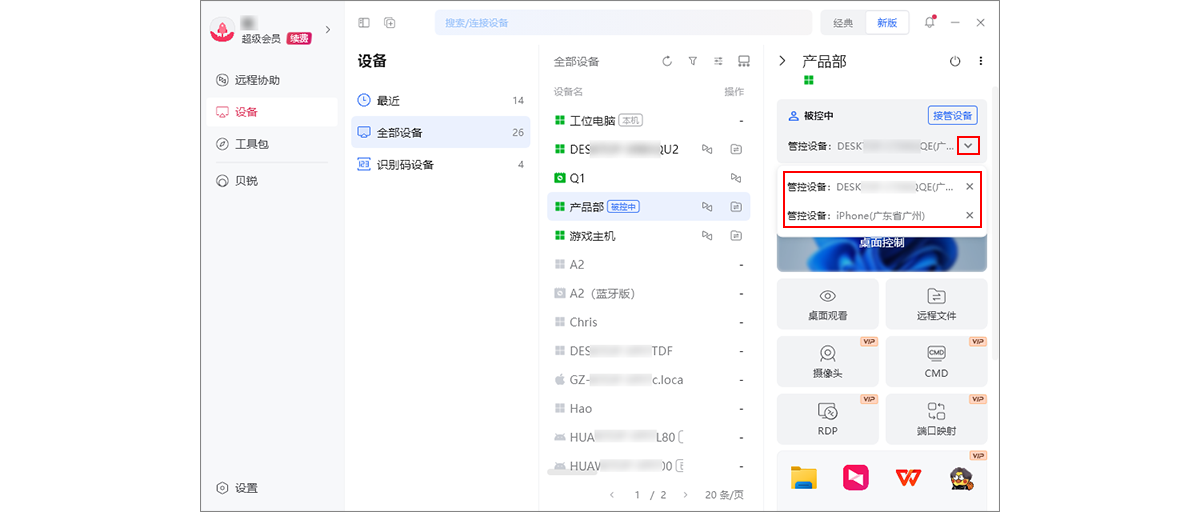Open the device filter funnel icon

pos(693,61)
